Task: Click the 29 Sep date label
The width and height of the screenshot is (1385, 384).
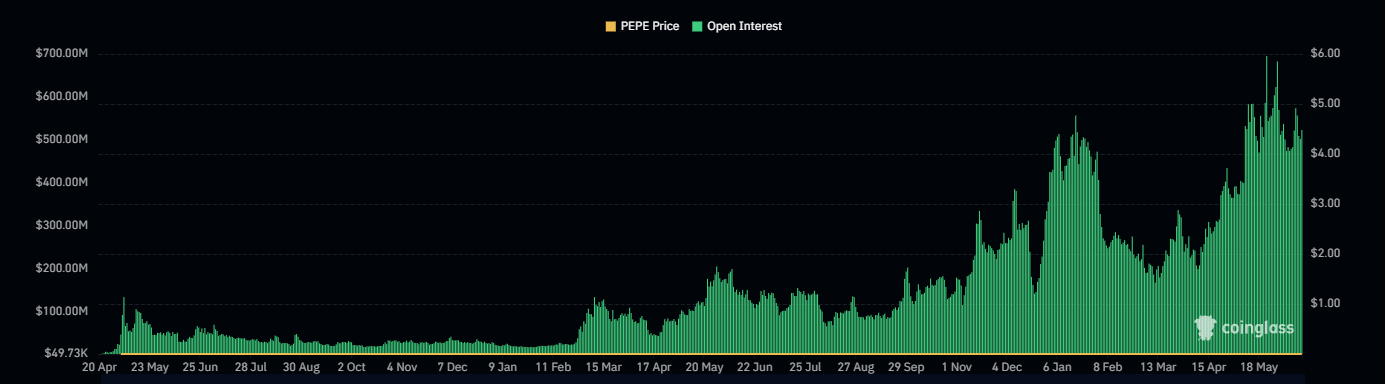Action: [906, 368]
